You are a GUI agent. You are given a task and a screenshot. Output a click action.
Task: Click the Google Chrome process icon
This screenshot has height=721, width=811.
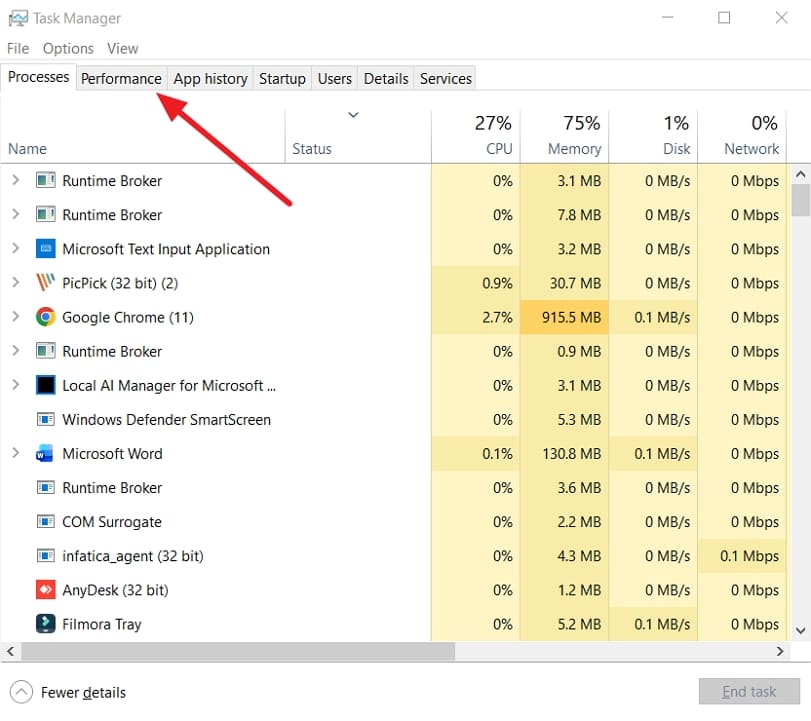point(46,317)
